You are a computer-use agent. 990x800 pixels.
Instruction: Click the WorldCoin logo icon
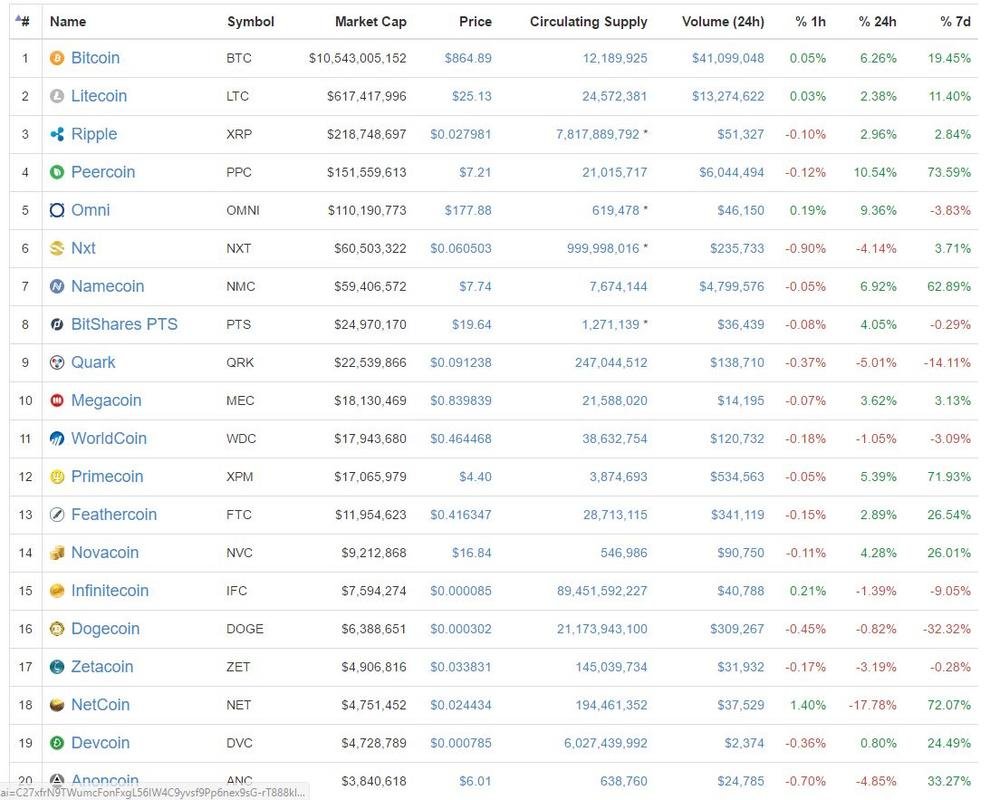(57, 438)
